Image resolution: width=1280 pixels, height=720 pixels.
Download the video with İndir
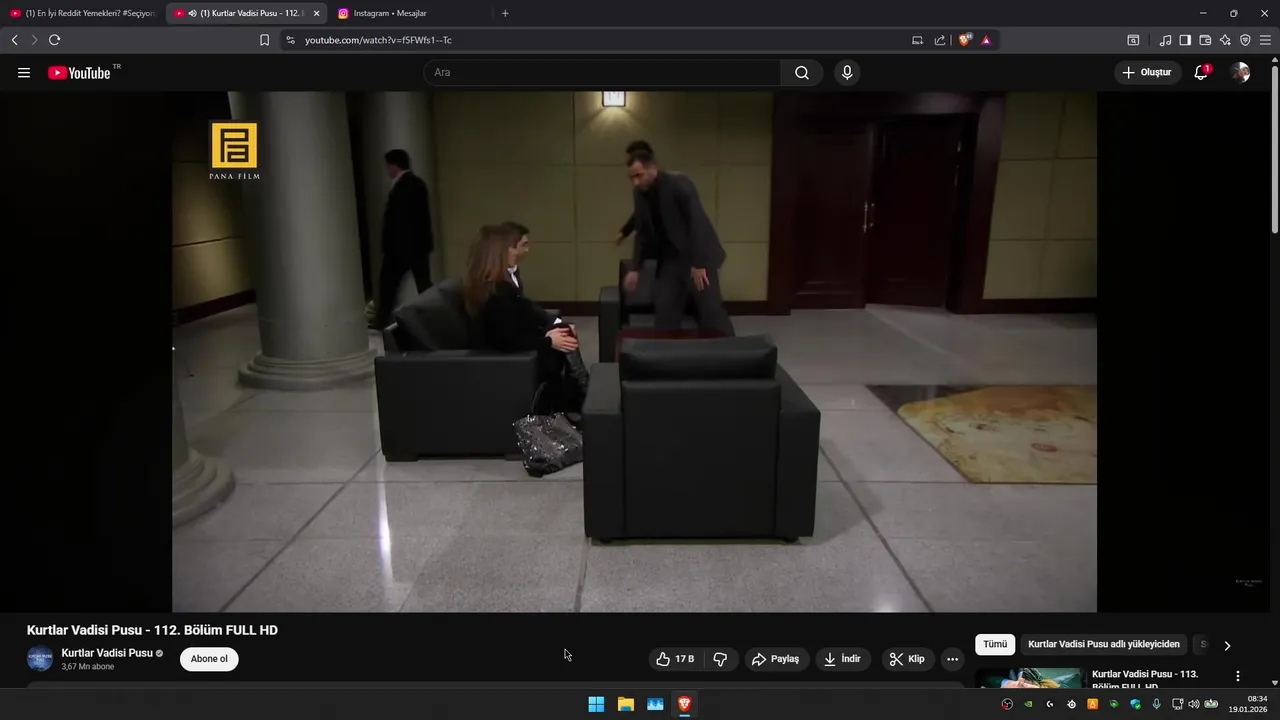[x=842, y=659]
